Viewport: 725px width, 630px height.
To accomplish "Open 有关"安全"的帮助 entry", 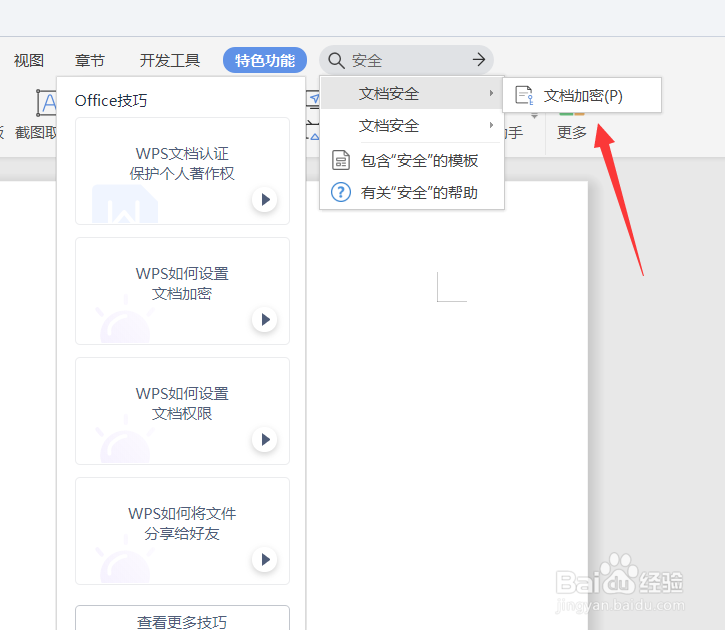I will click(x=412, y=192).
